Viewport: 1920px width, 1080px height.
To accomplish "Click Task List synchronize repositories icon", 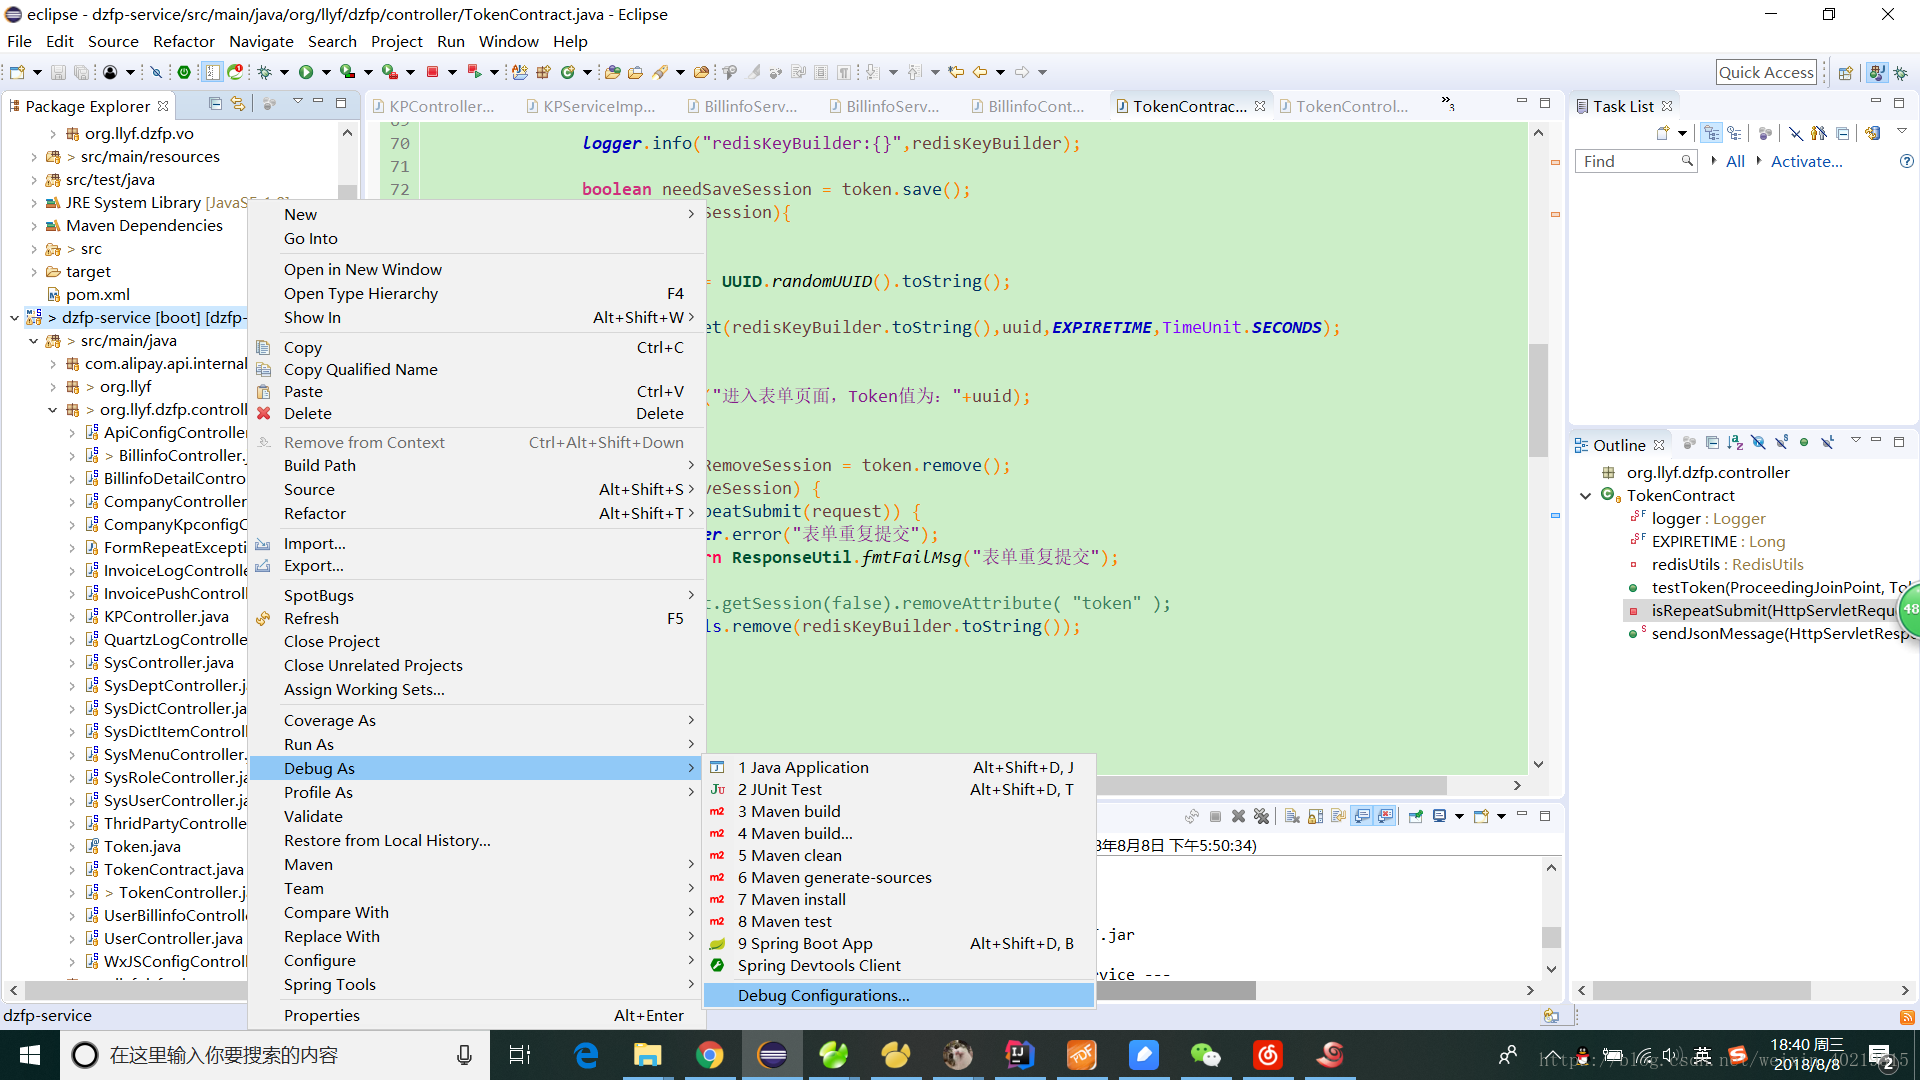I will (1873, 133).
